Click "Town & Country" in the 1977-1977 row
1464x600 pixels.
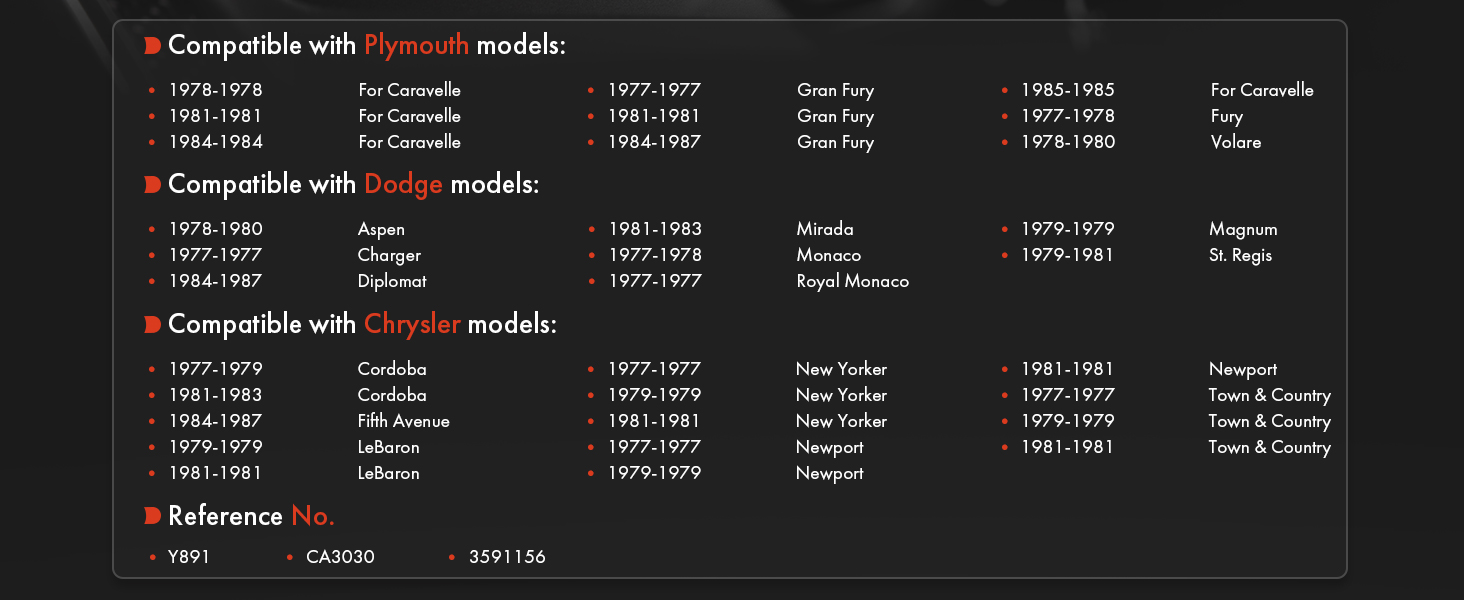tap(1270, 395)
